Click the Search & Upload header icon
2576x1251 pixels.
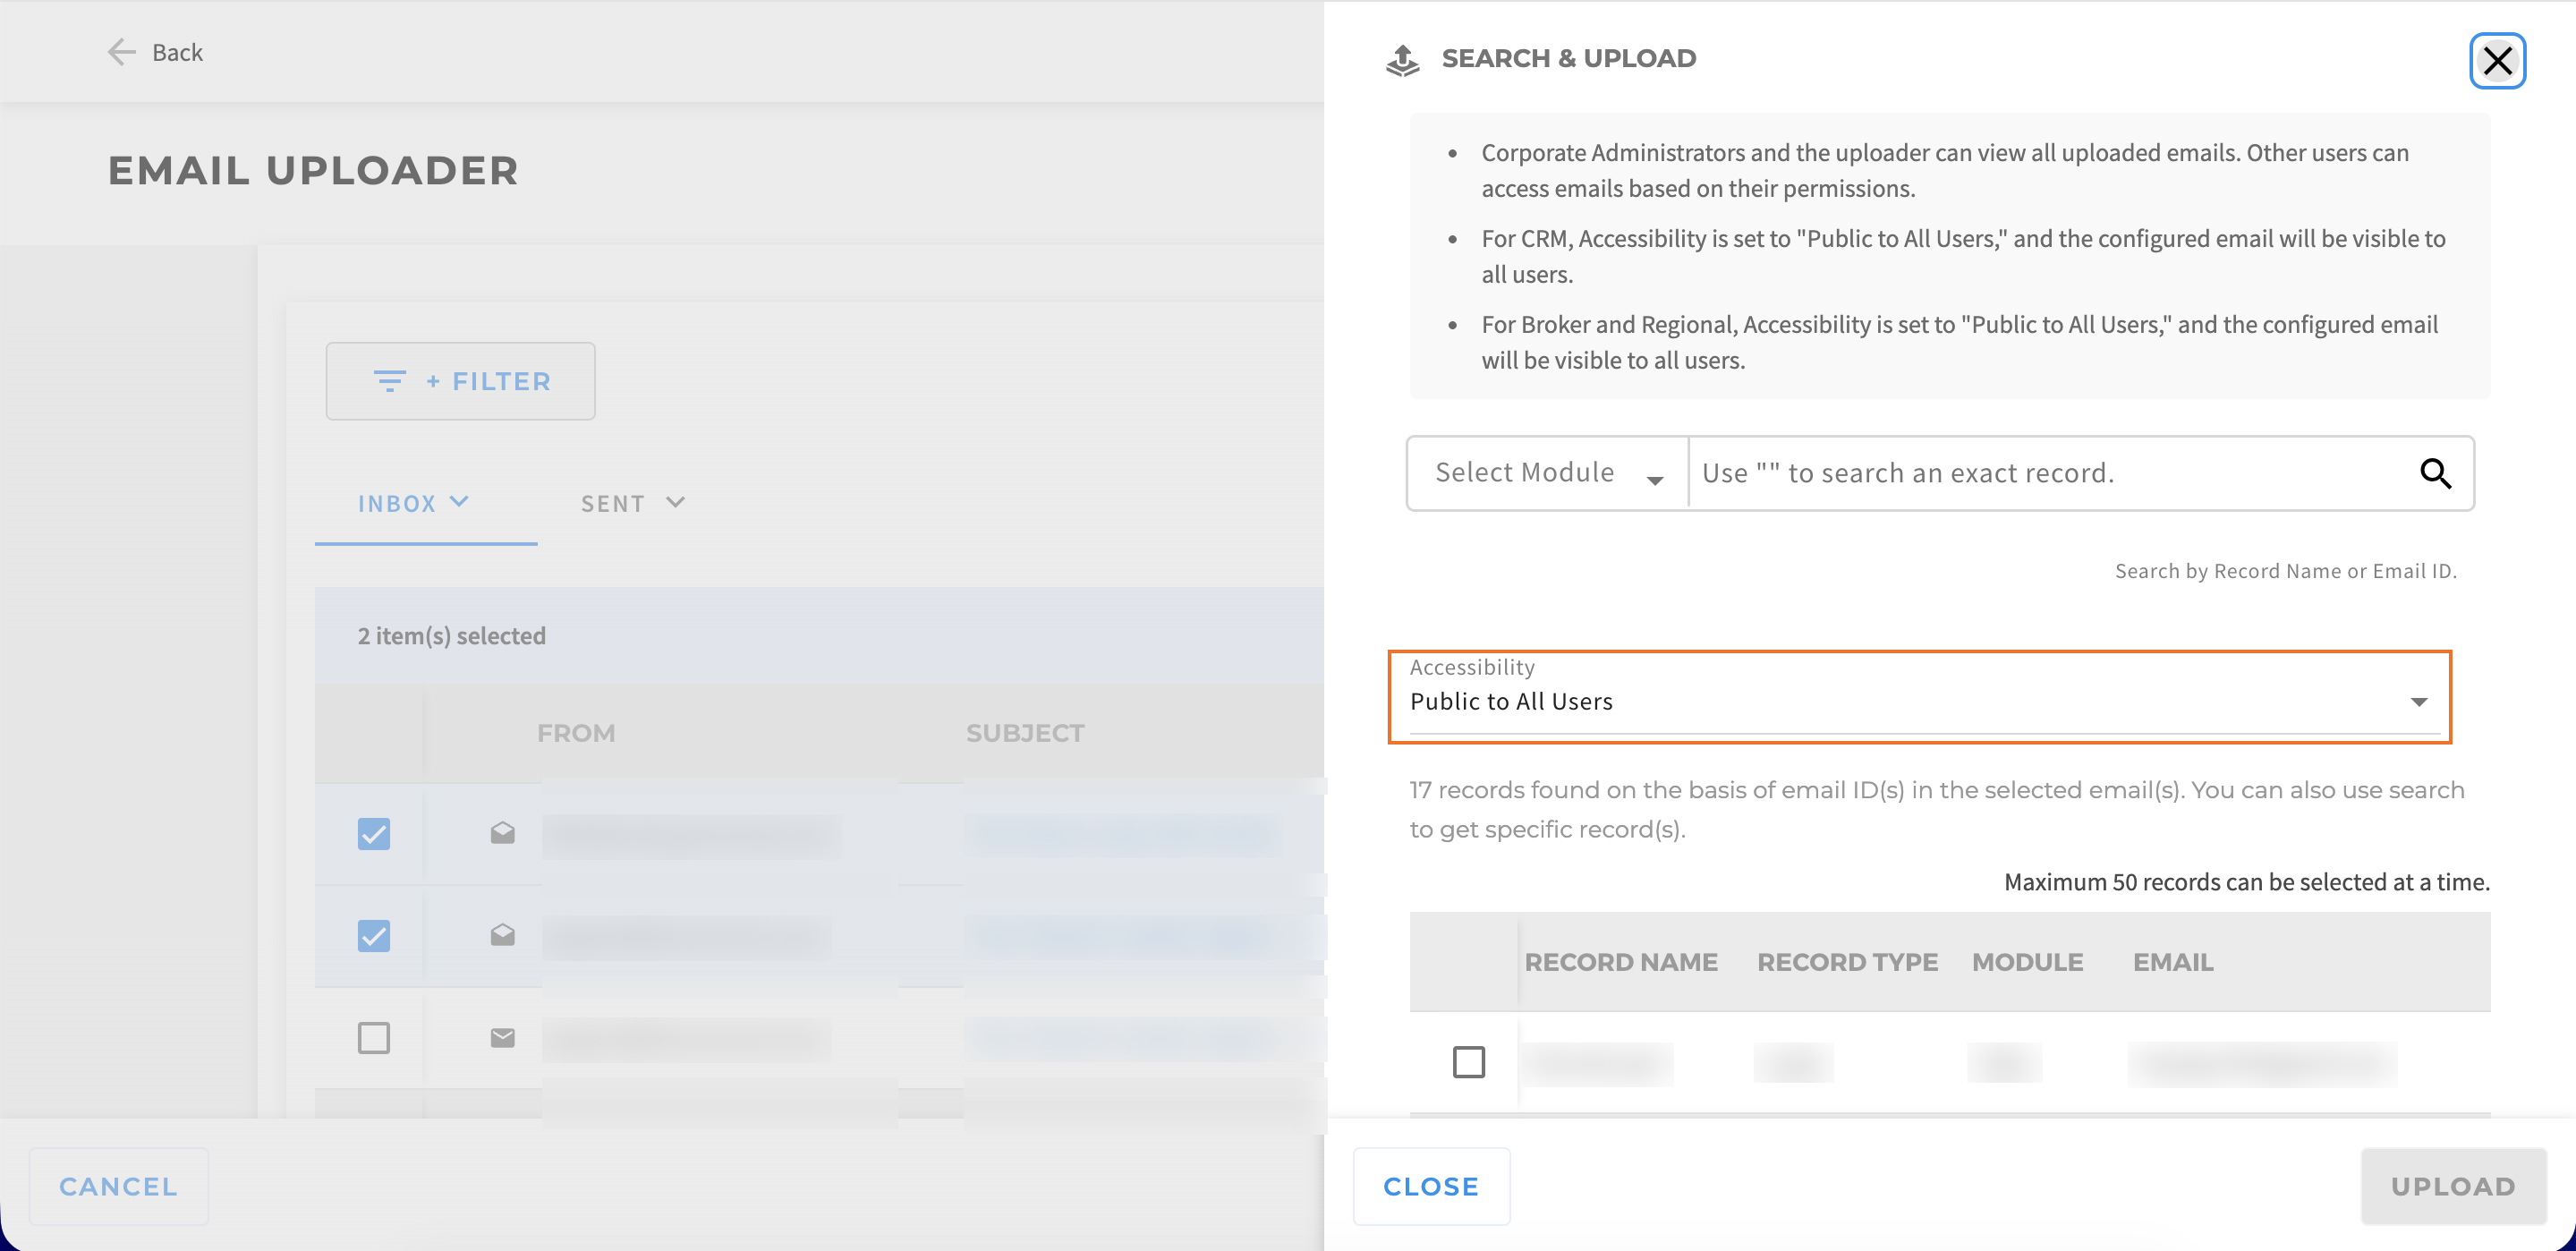click(1403, 60)
